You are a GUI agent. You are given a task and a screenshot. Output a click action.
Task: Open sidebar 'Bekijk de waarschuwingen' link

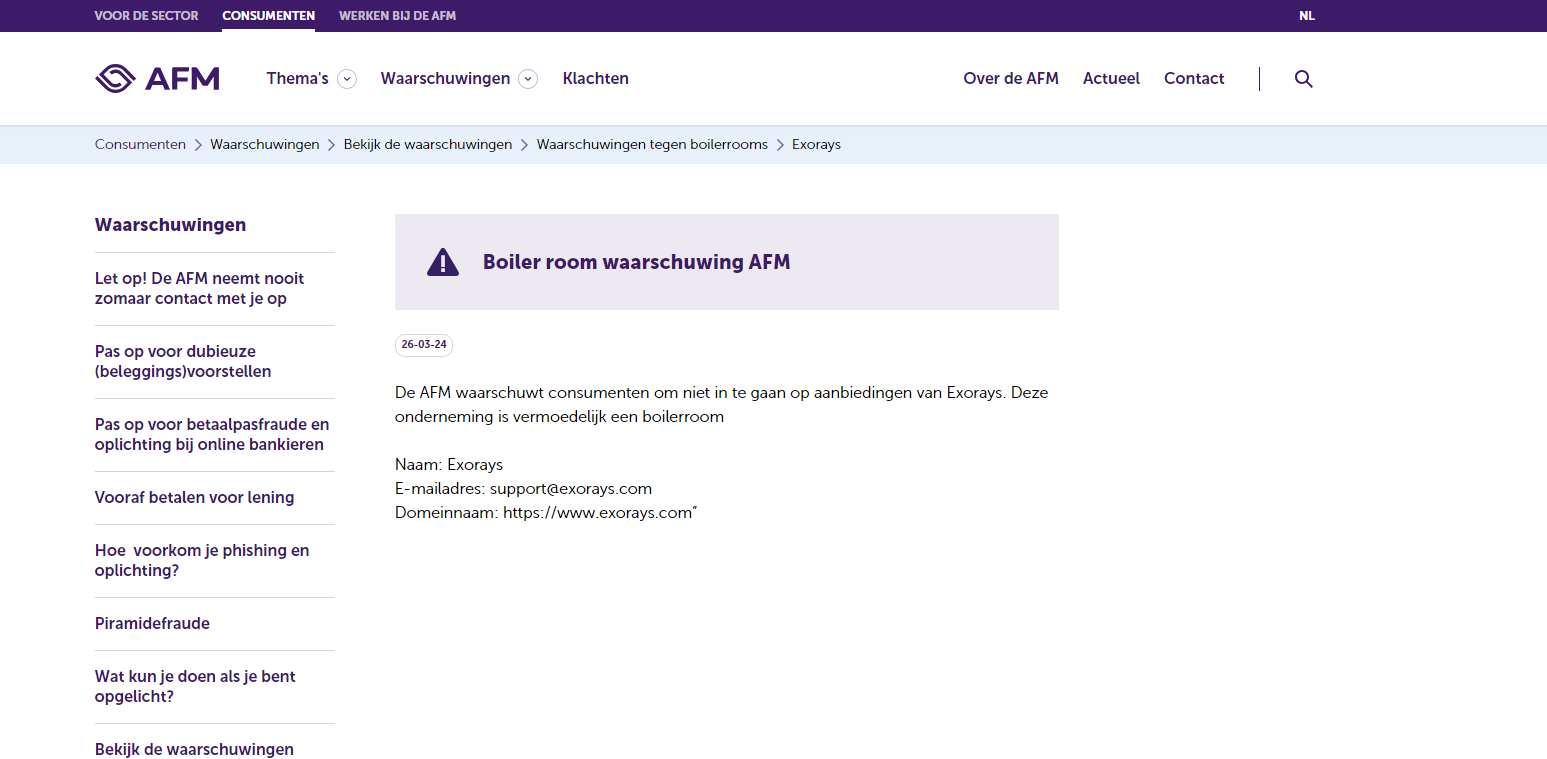tap(194, 749)
